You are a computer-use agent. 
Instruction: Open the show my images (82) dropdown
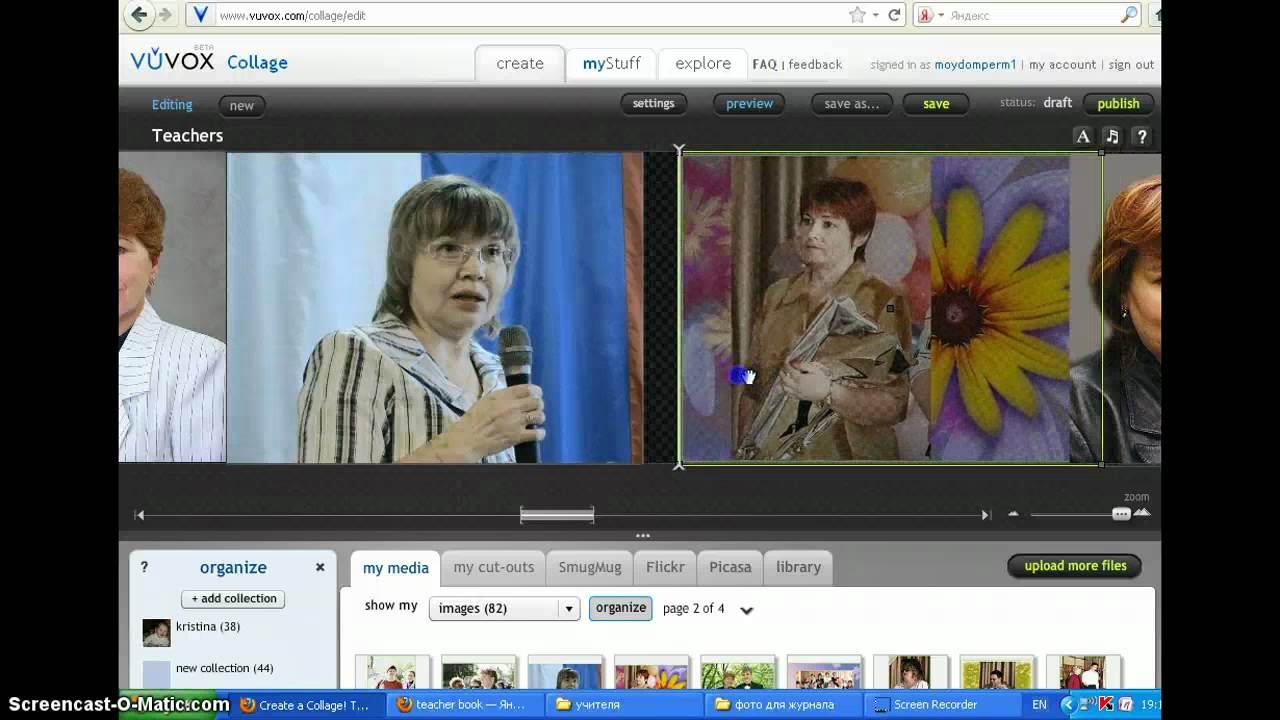click(x=504, y=608)
